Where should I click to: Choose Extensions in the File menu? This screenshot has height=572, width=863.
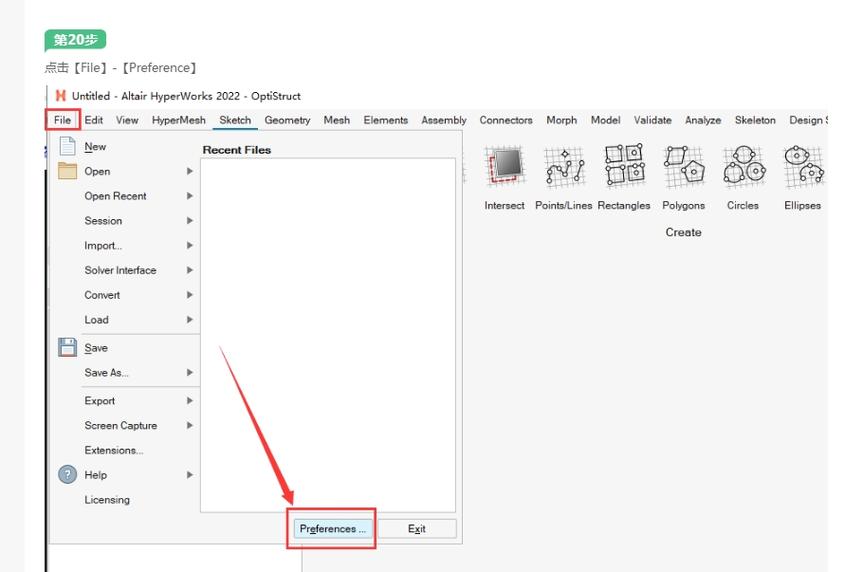tap(114, 450)
